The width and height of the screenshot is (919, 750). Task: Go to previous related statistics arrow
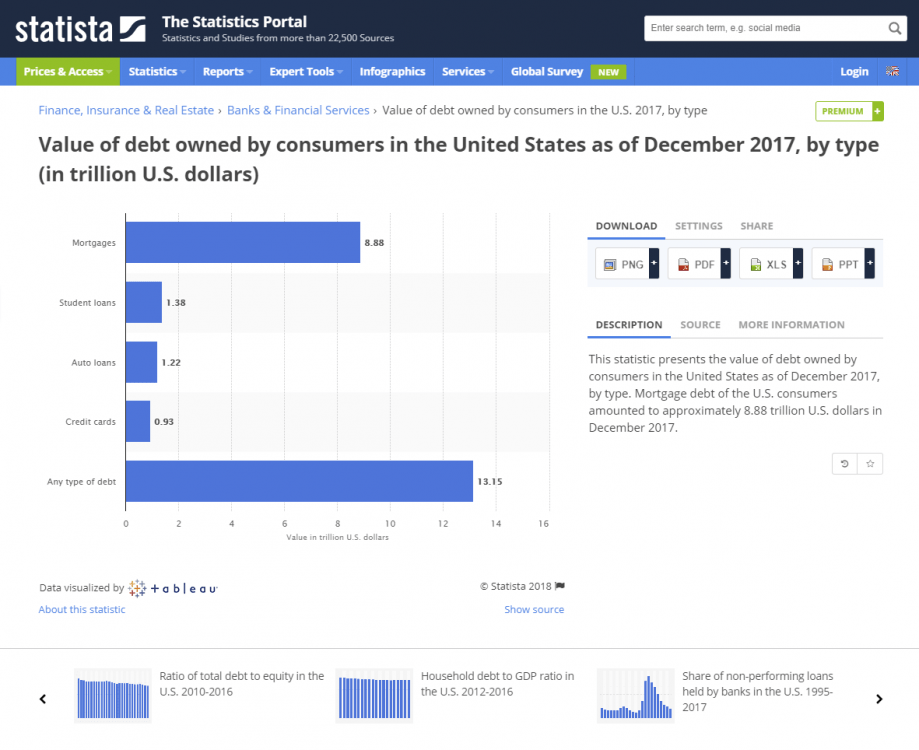(x=42, y=699)
